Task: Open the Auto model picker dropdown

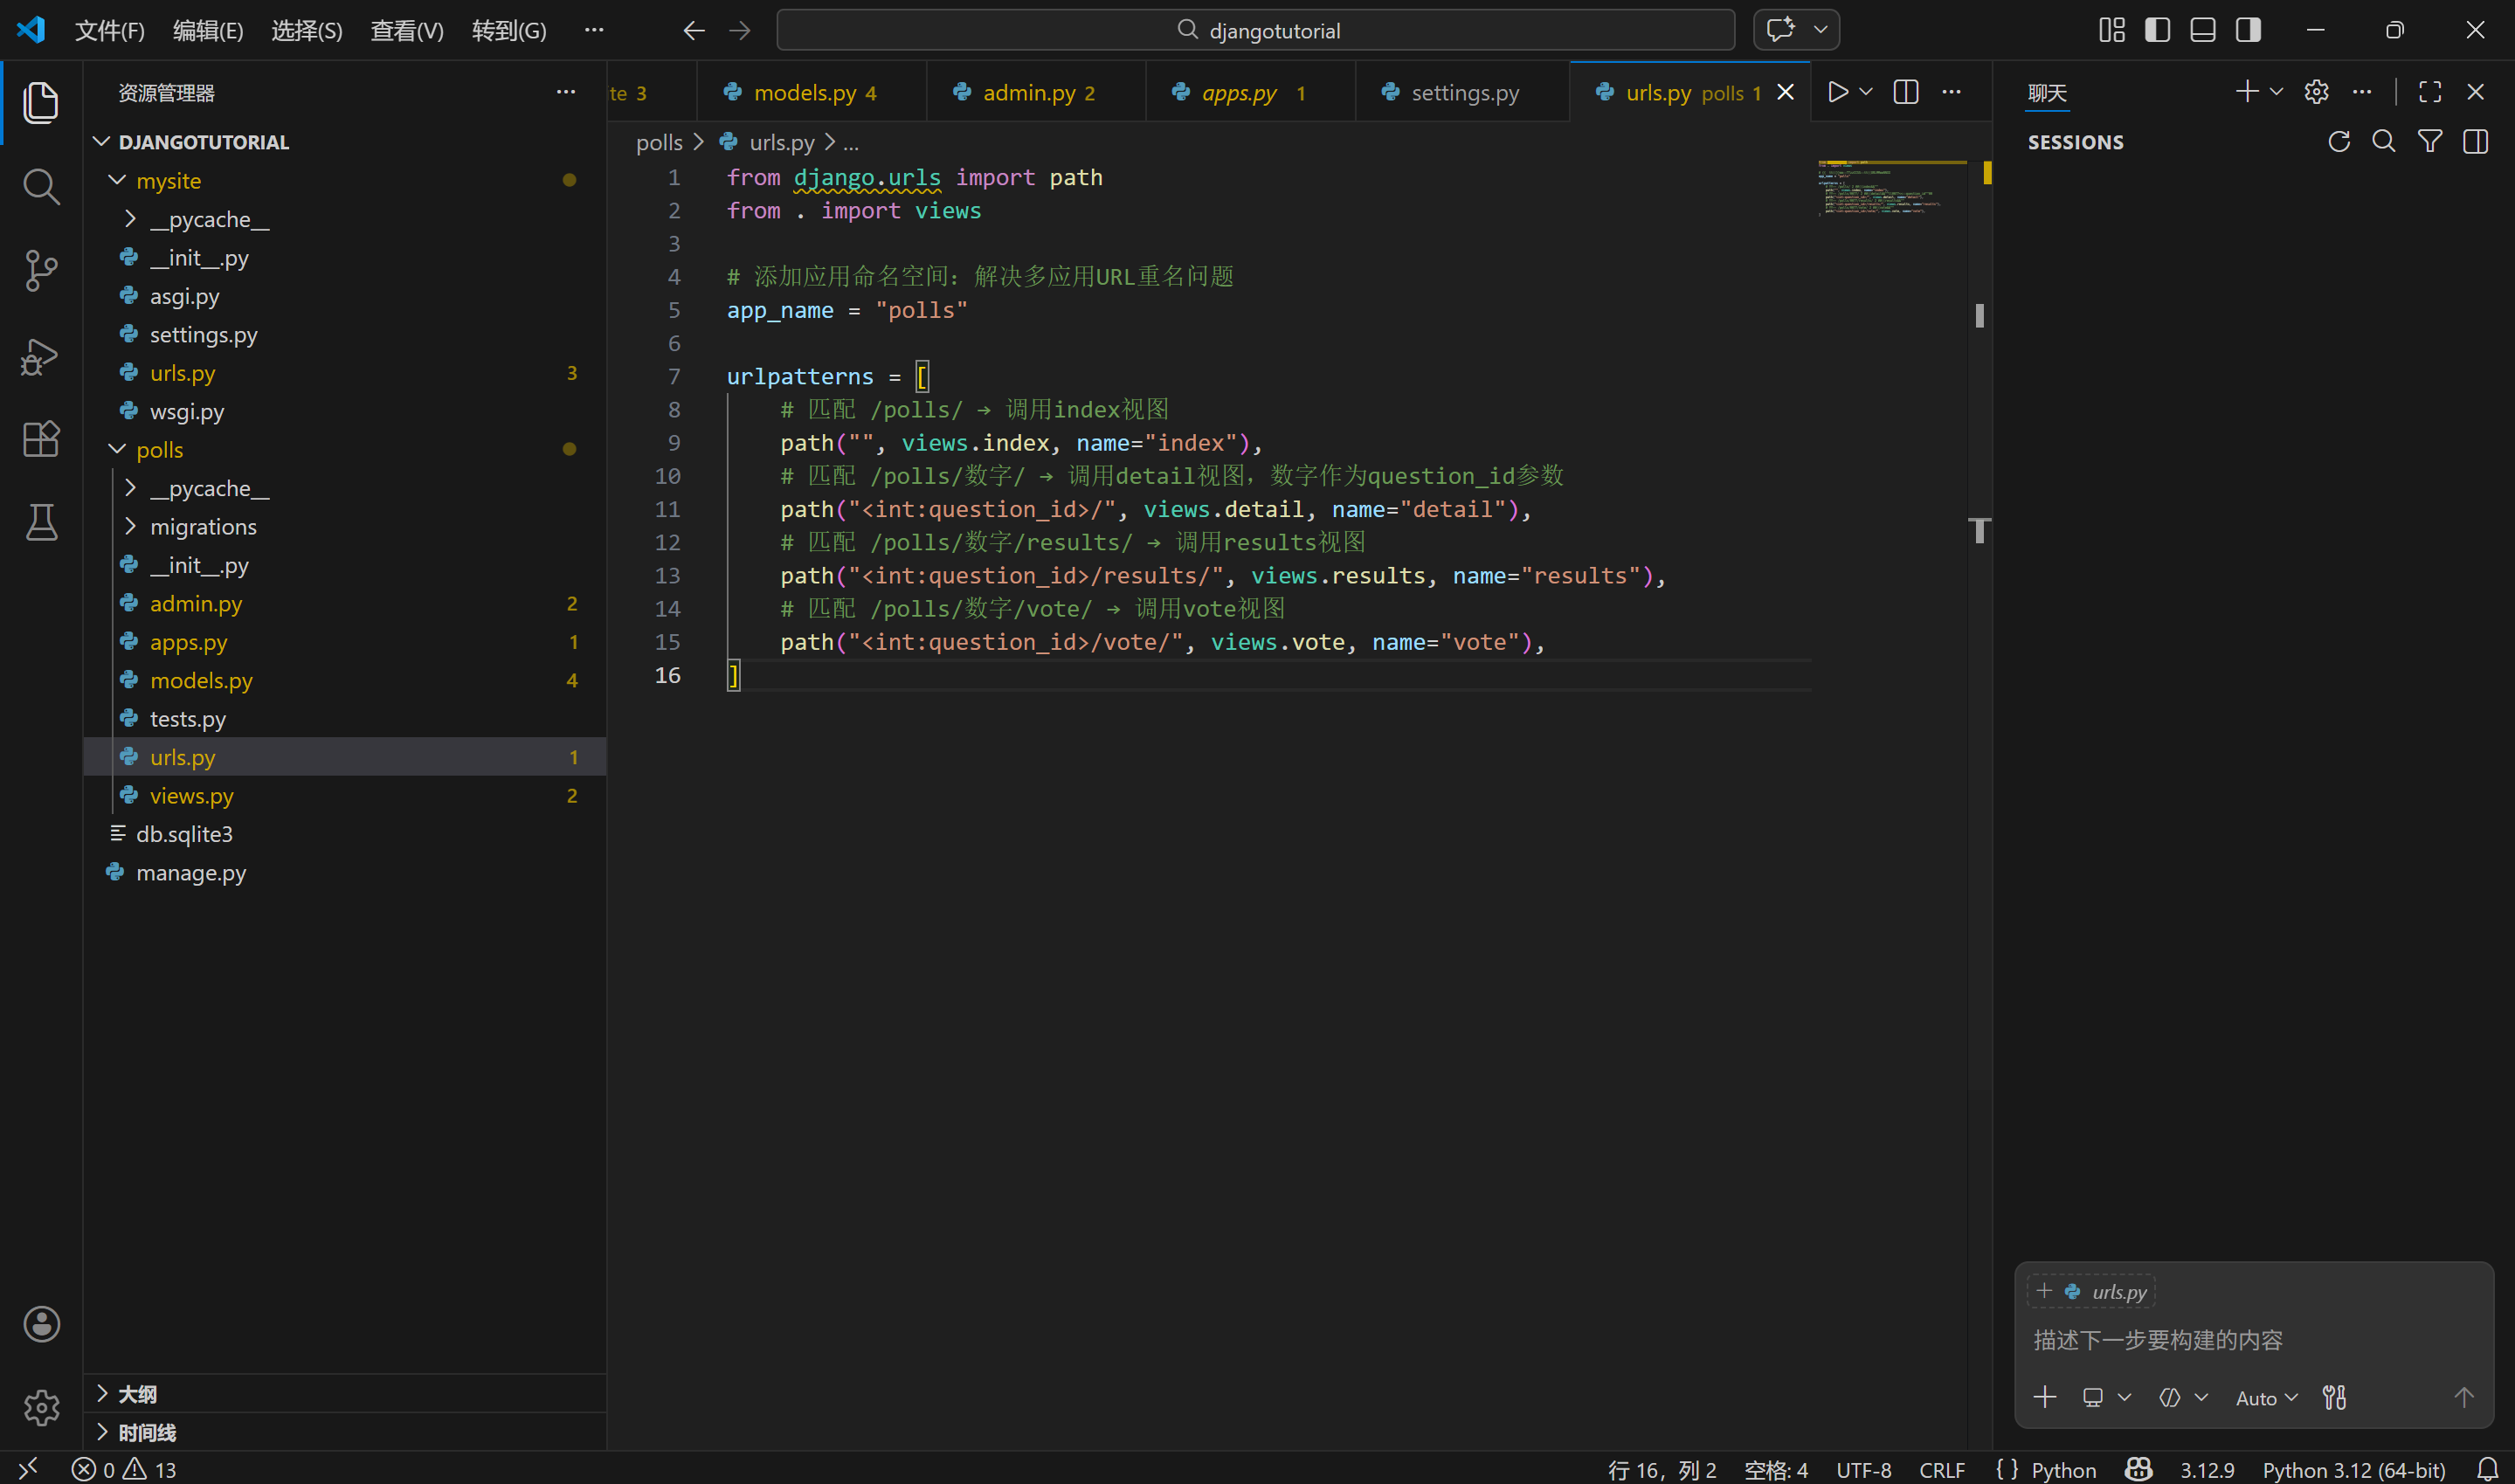Action: click(x=2266, y=1398)
